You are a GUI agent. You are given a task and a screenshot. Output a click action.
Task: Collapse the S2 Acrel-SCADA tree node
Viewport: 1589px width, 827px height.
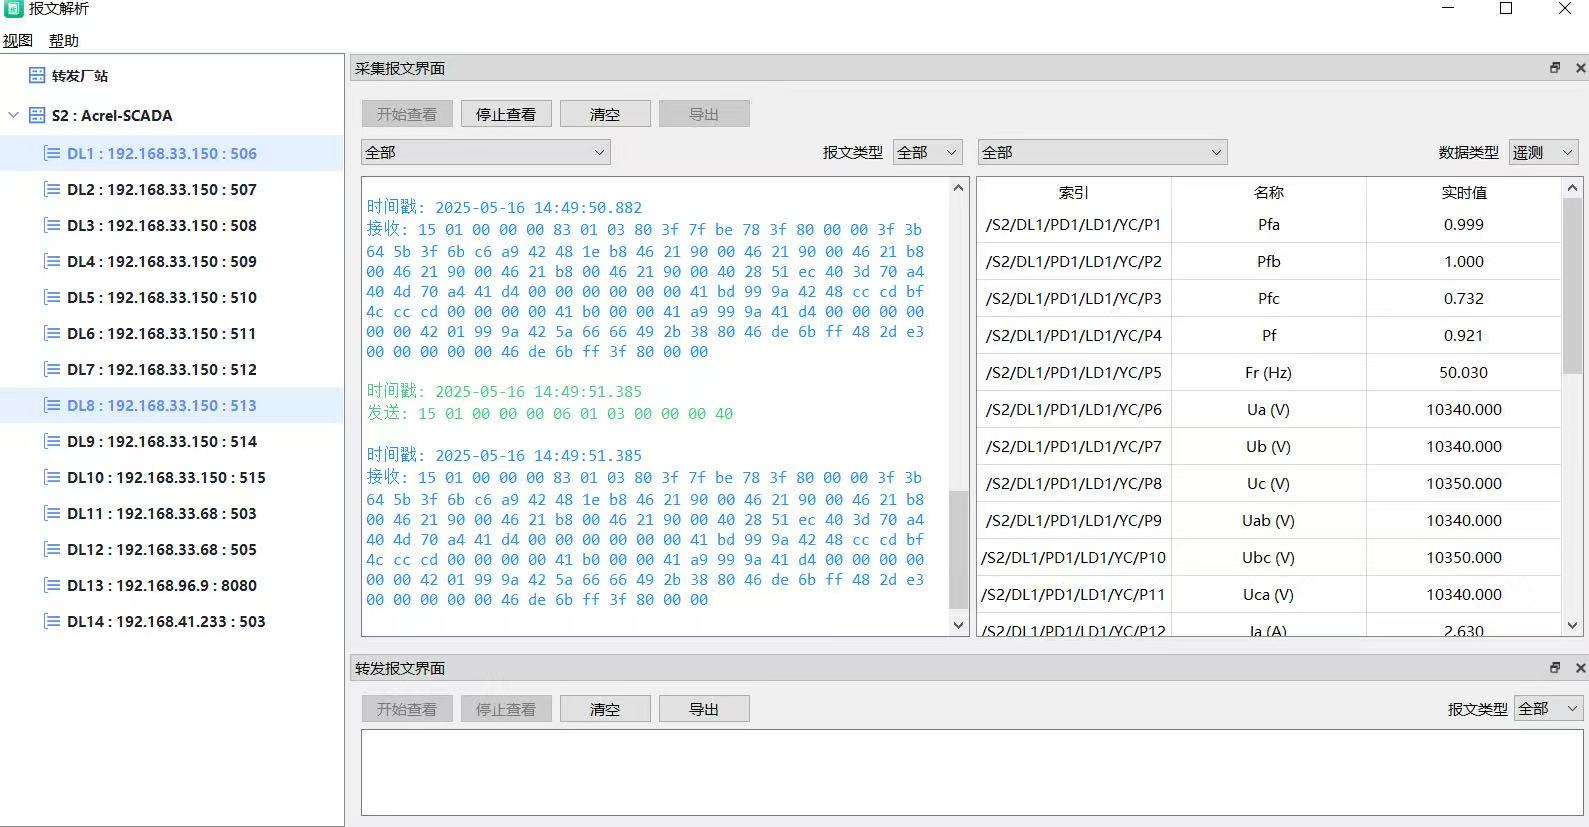coord(14,116)
